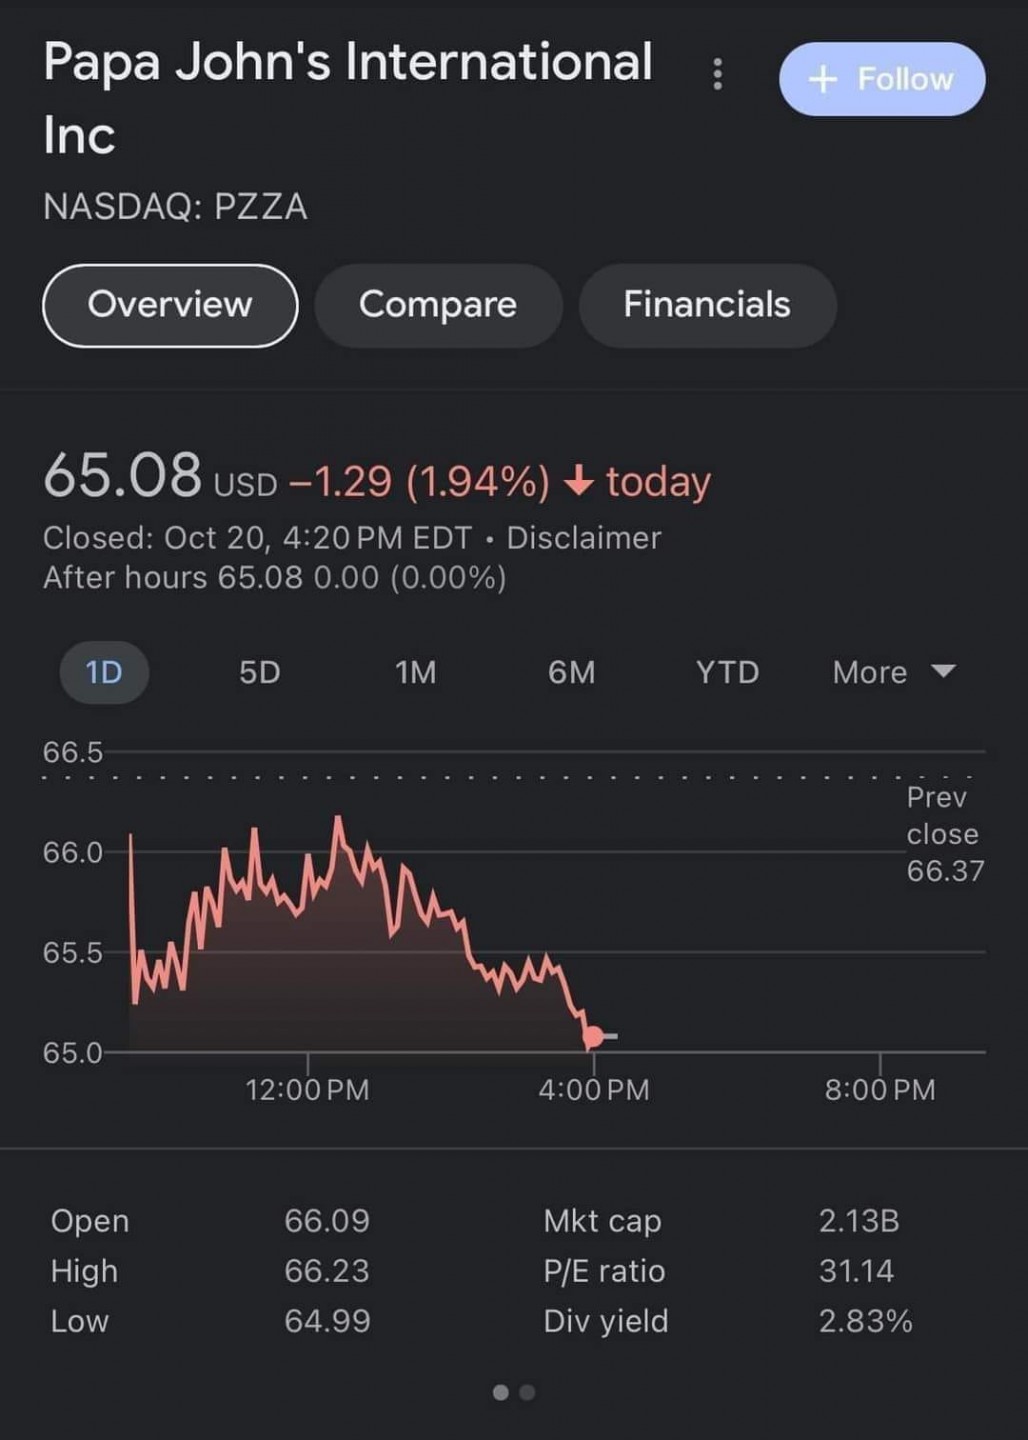Switch to the Overview tab
This screenshot has height=1440, width=1028.
(170, 305)
